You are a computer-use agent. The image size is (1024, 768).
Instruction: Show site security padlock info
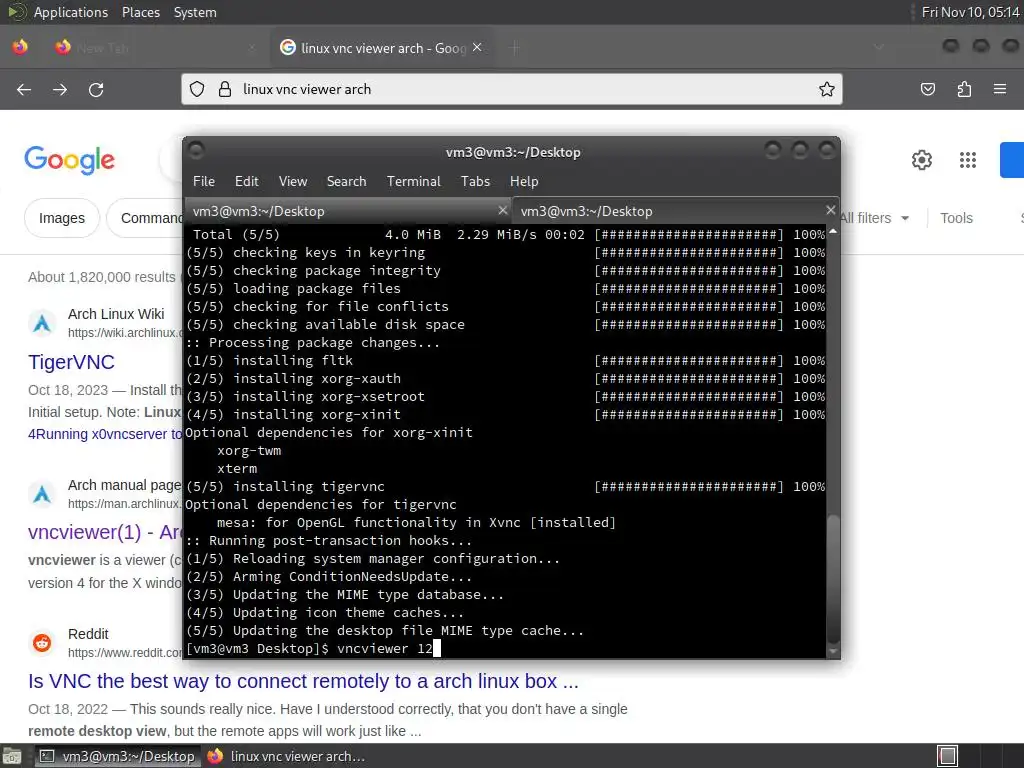pos(225,89)
